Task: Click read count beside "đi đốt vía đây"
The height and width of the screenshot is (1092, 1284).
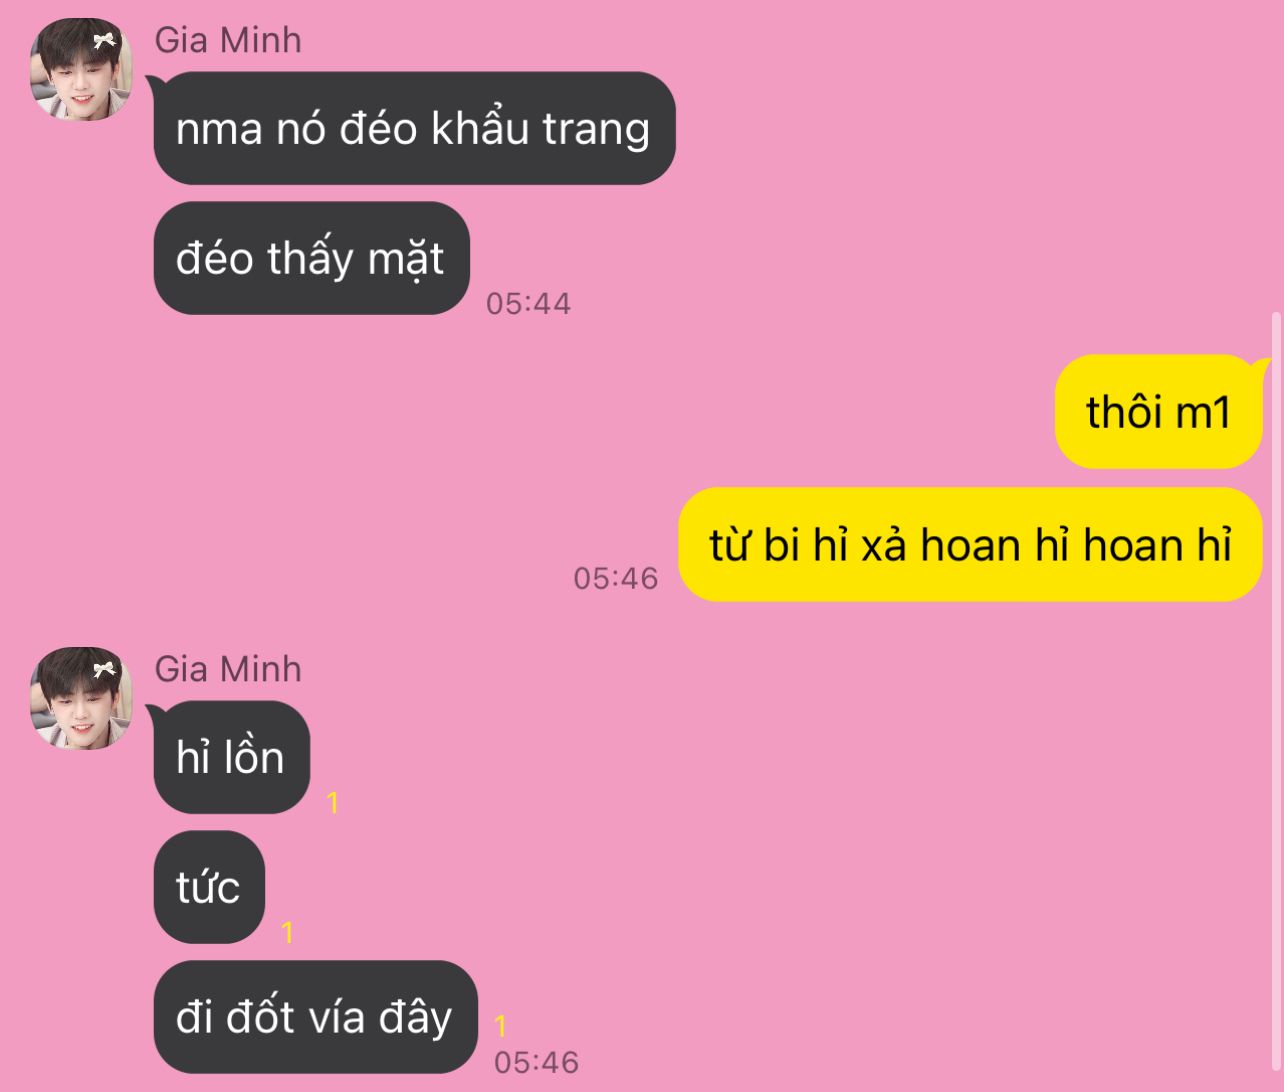Action: pos(501,1025)
